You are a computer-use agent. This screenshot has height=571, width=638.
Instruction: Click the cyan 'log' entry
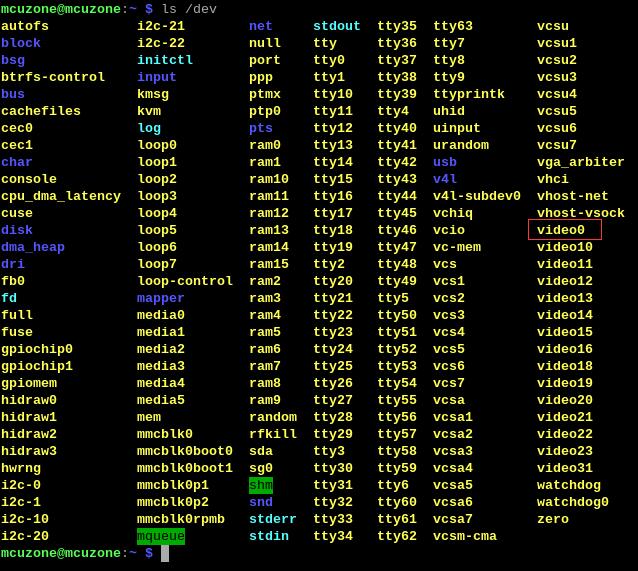[149, 128]
